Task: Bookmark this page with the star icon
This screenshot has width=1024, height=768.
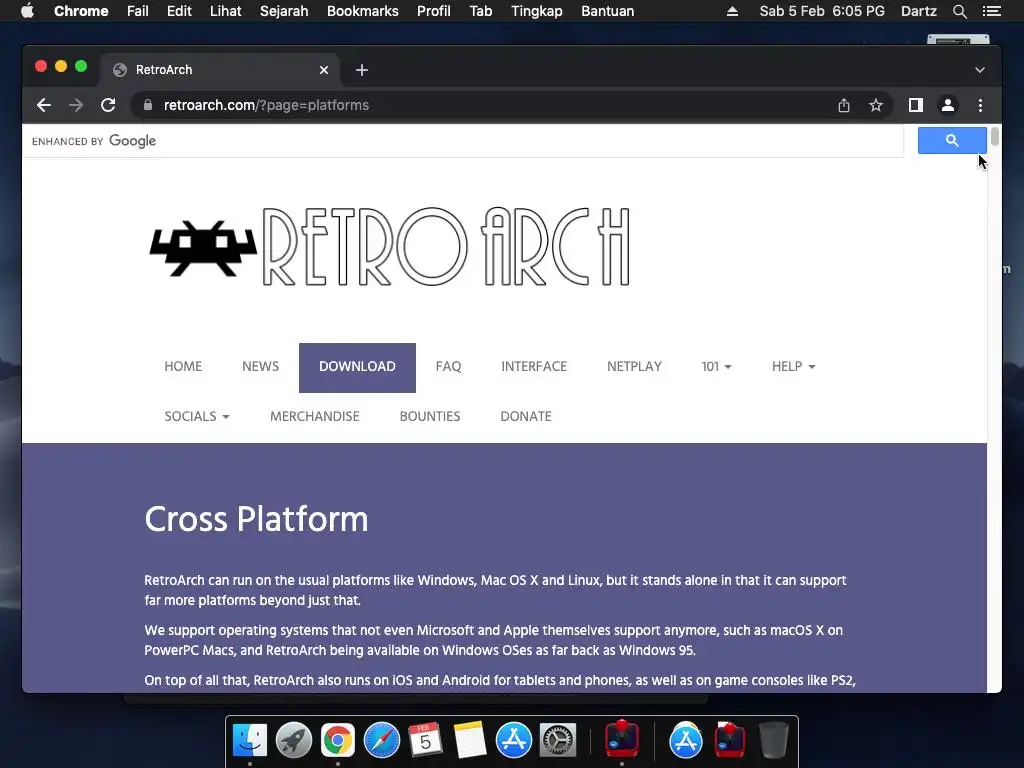Action: (876, 105)
